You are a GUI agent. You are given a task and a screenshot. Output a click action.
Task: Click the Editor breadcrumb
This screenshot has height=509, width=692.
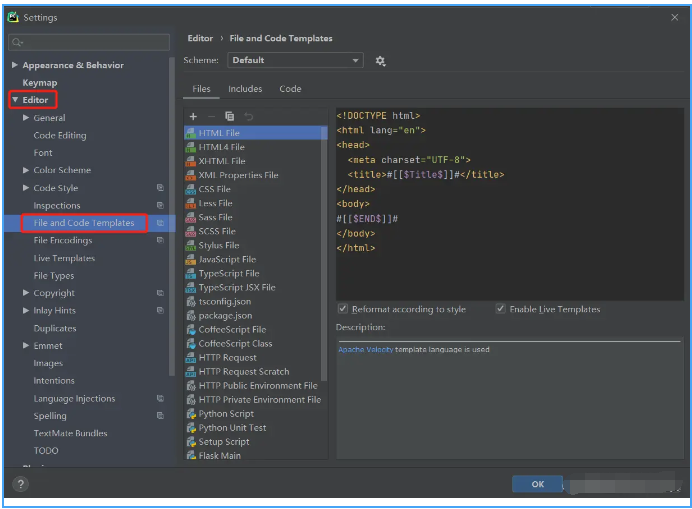[x=200, y=38]
